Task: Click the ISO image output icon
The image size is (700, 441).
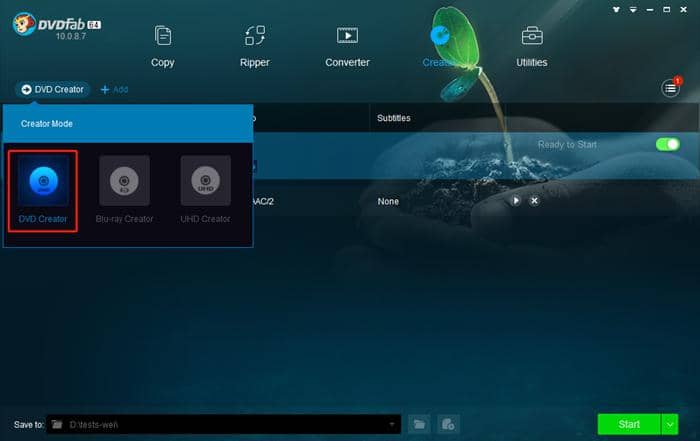Action: (x=449, y=424)
